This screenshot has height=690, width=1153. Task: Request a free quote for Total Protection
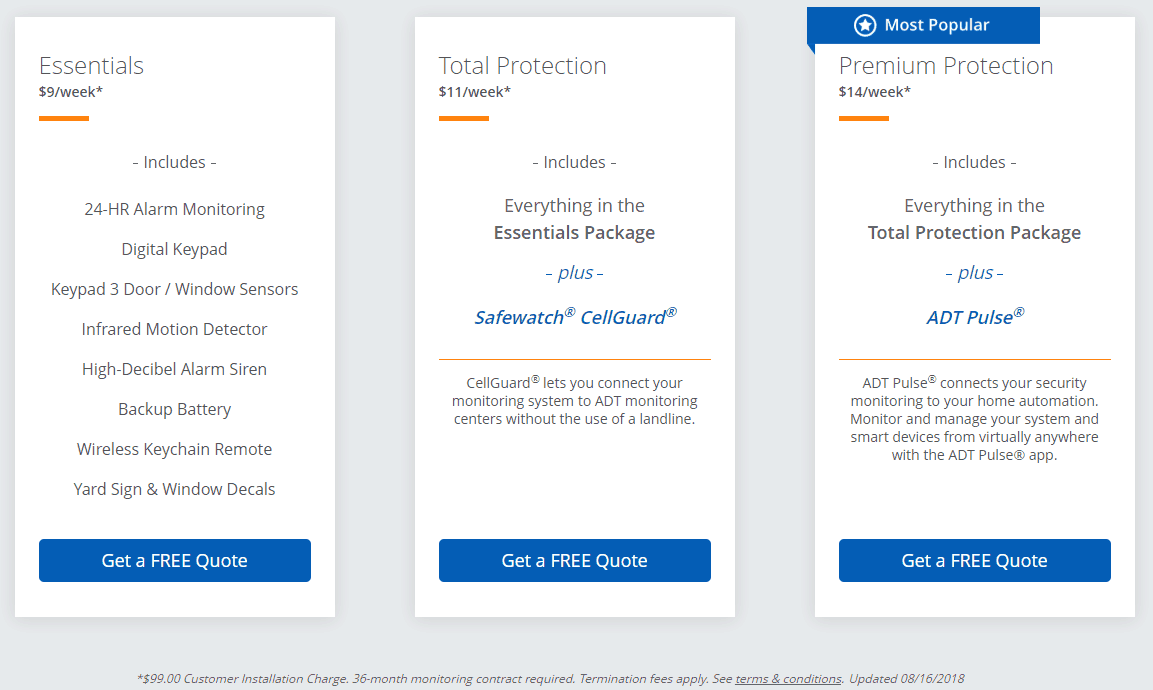[x=575, y=560]
